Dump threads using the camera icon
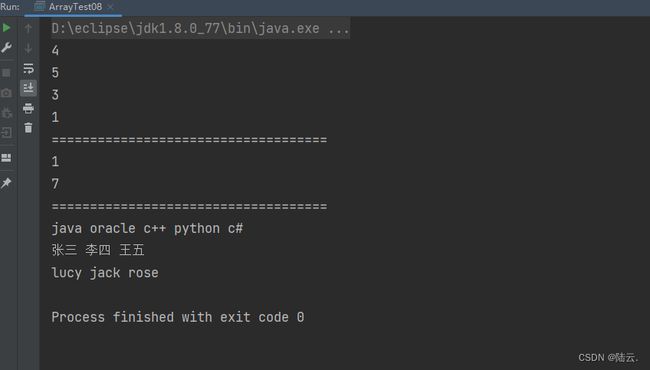650x370 pixels. [x=6, y=93]
